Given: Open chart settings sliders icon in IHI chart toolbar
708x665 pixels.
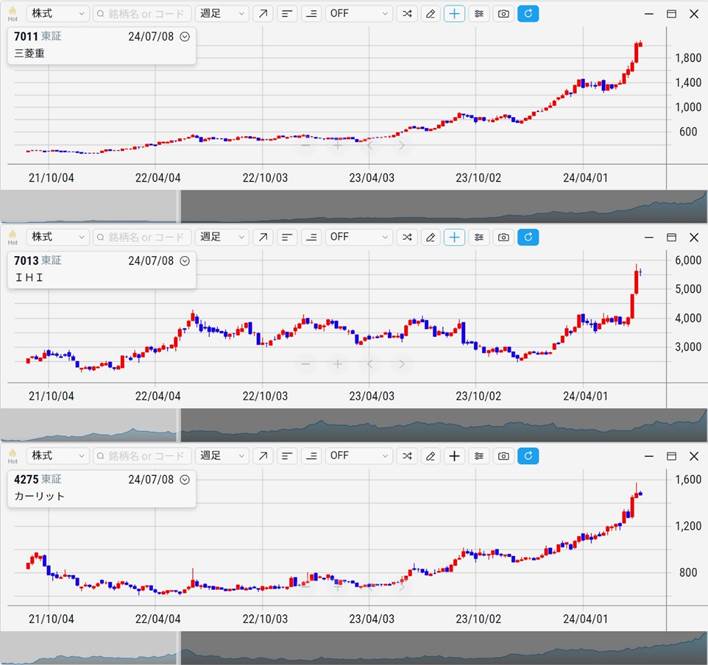Looking at the screenshot, I should (x=479, y=237).
